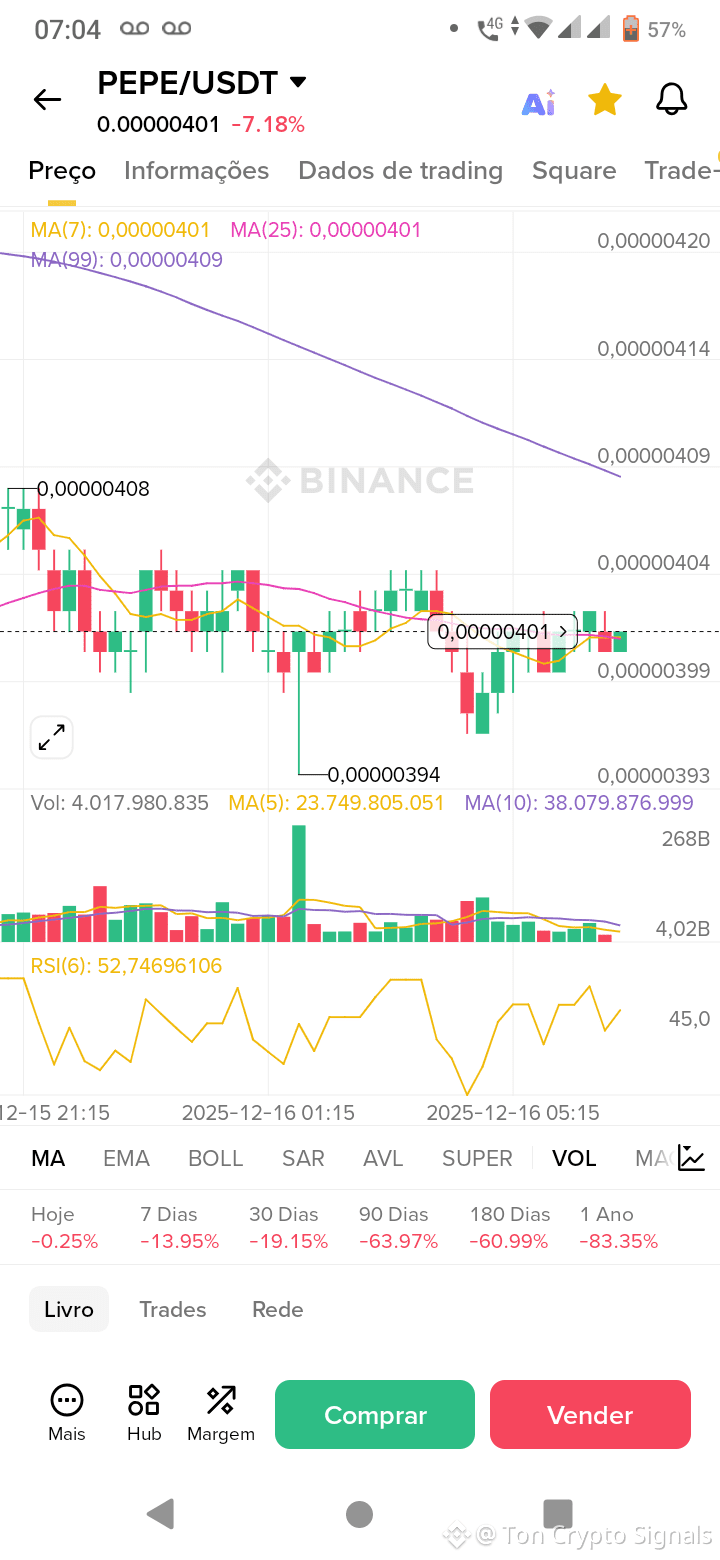Open chart indicator settings icon
Viewport: 720px width, 1560px height.
tap(691, 1158)
